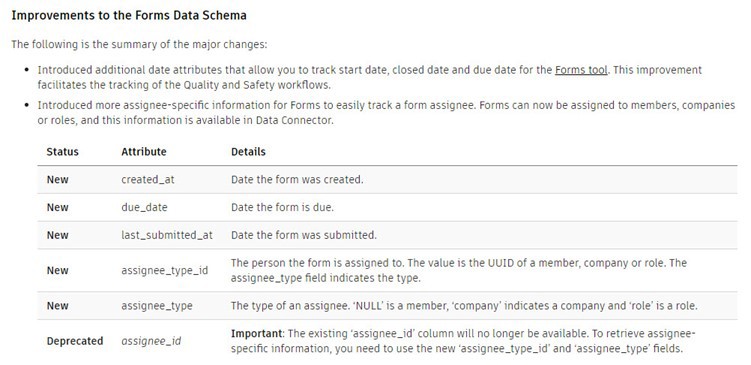Select the created_at attribute cell
751x365 pixels.
(x=148, y=180)
